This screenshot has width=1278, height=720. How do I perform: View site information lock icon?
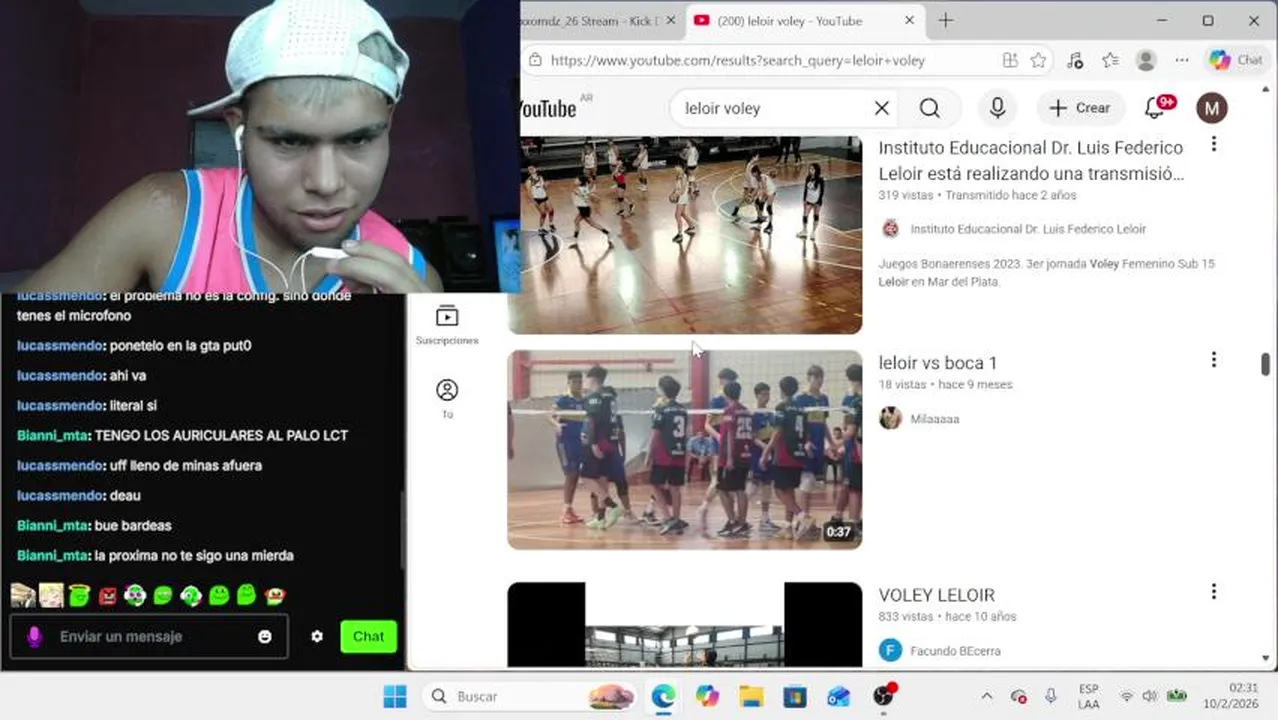(534, 60)
